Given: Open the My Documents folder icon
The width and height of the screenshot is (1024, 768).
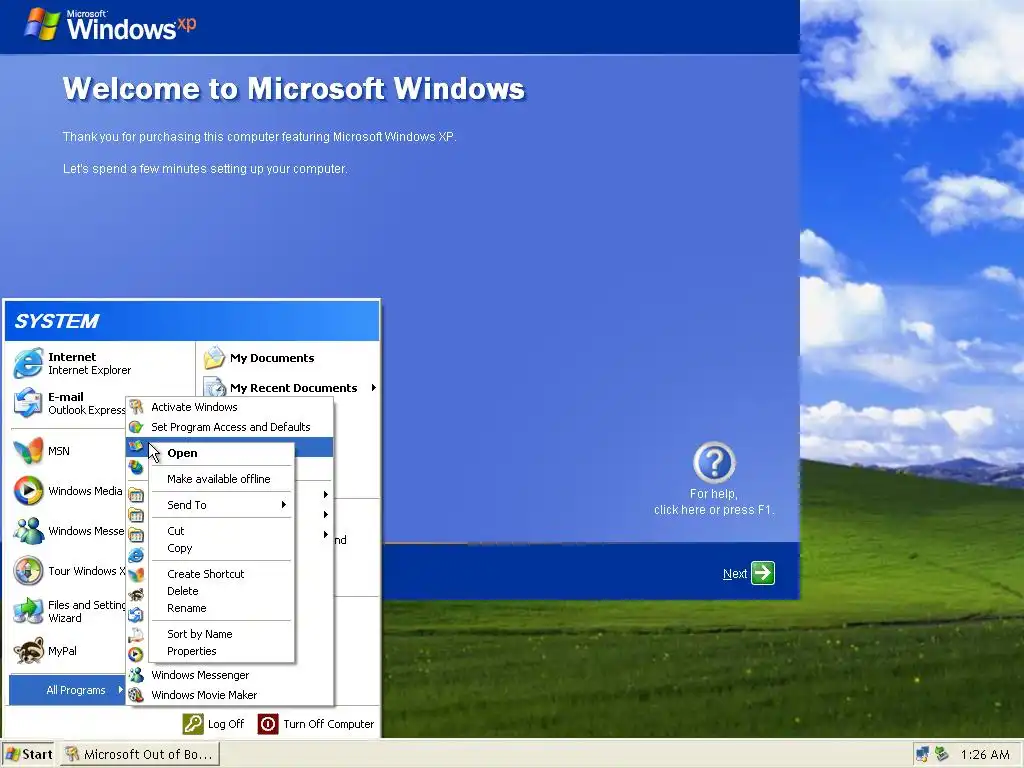Looking at the screenshot, I should pos(214,358).
